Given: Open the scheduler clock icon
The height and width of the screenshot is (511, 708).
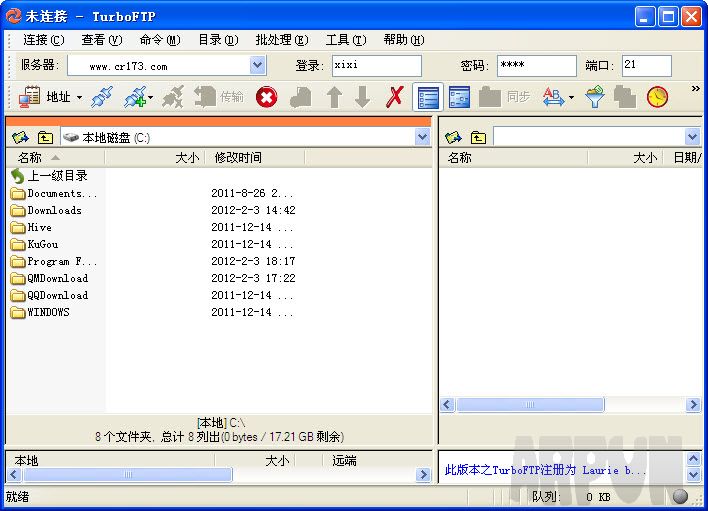Looking at the screenshot, I should pyautogui.click(x=657, y=97).
